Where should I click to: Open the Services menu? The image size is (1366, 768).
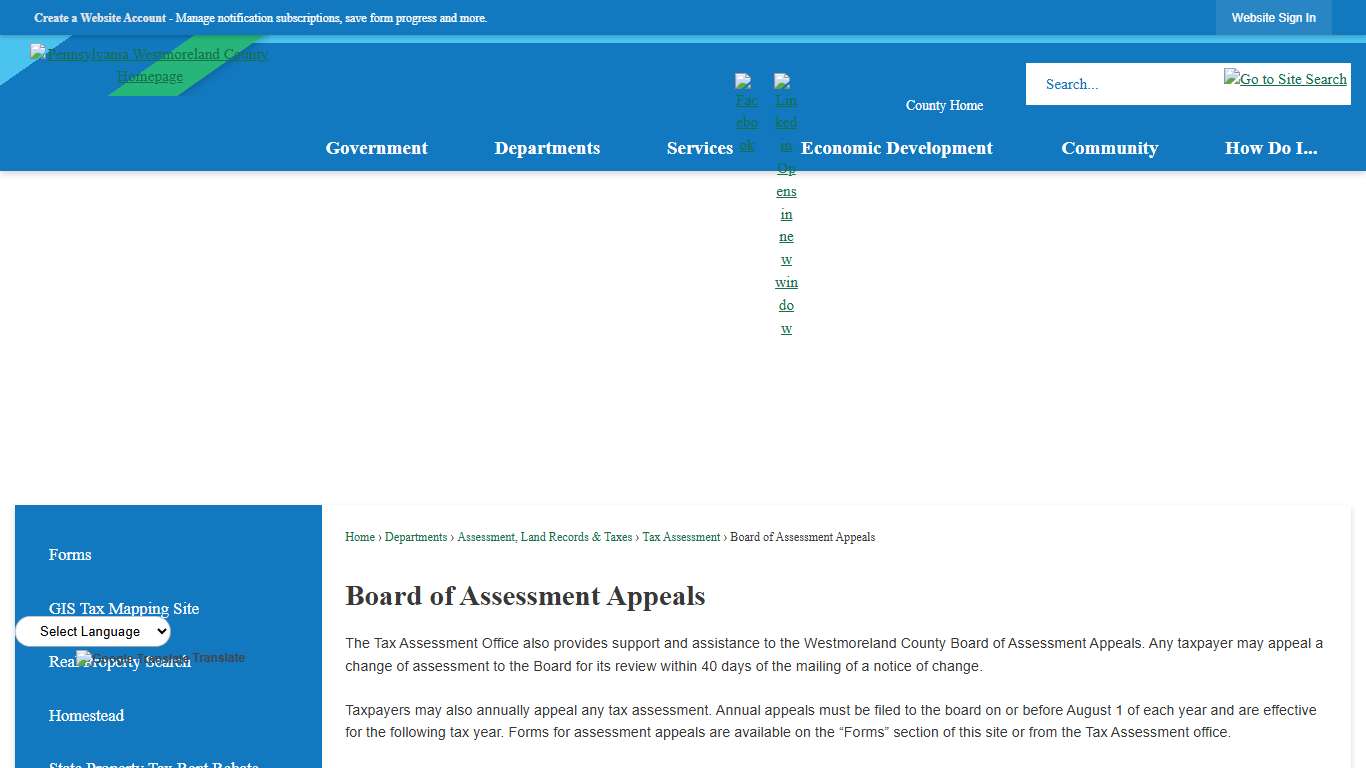(x=700, y=147)
